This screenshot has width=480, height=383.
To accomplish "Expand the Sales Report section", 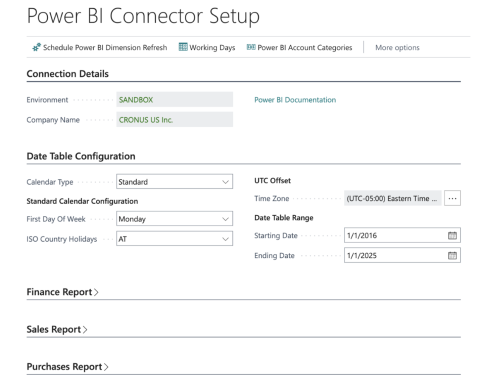I will pyautogui.click(x=57, y=329).
